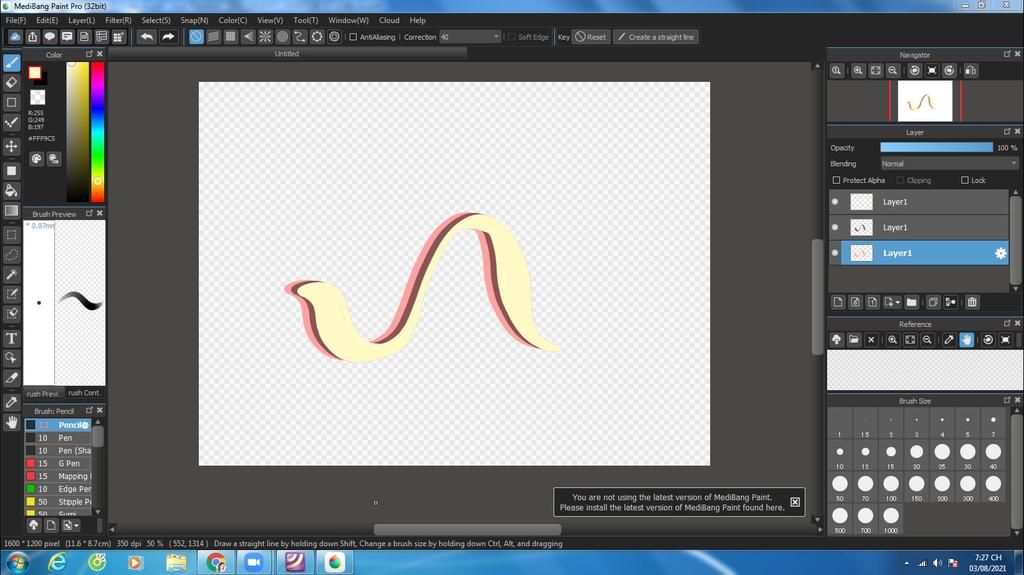Viewport: 1024px width, 575px height.
Task: Click the cloud save icon in toolbar
Action: 15,37
